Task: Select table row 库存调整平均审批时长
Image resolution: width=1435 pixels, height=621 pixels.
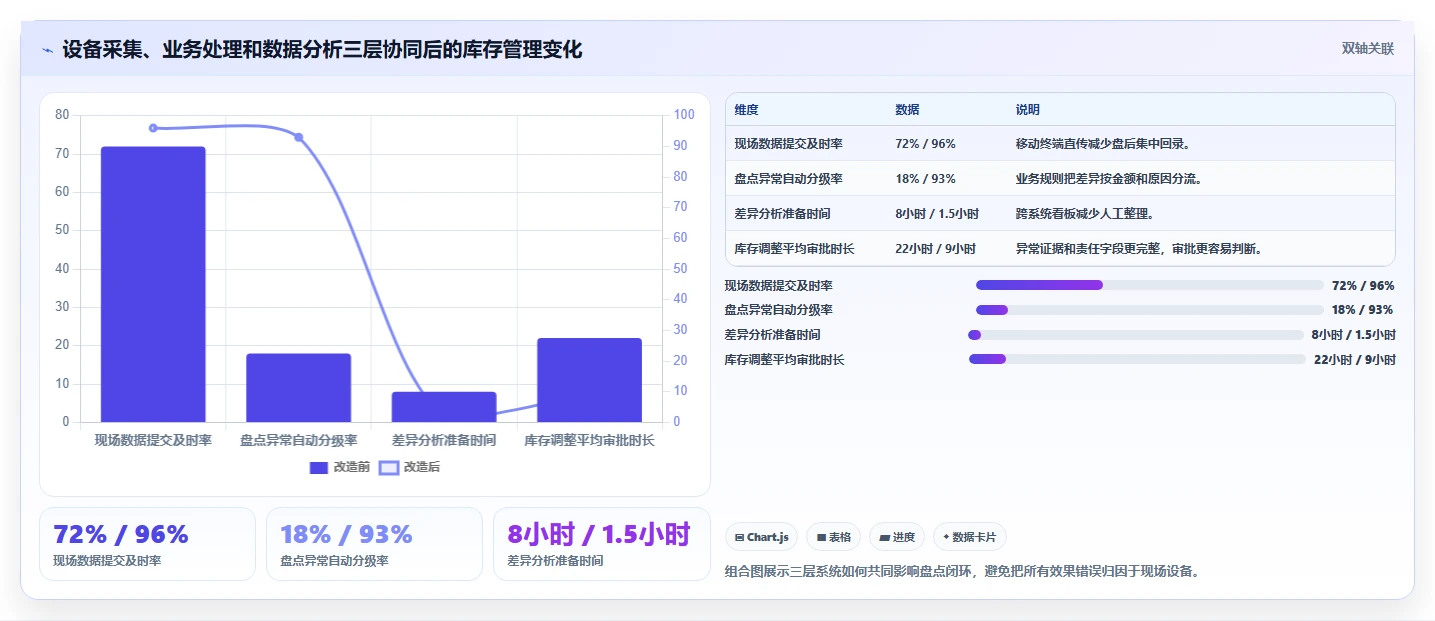Action: point(1059,248)
